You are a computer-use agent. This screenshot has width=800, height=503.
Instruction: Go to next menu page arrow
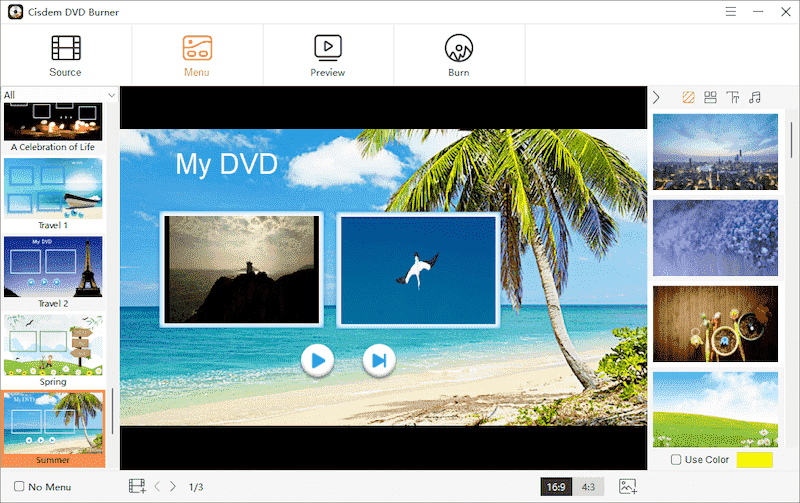click(x=173, y=487)
